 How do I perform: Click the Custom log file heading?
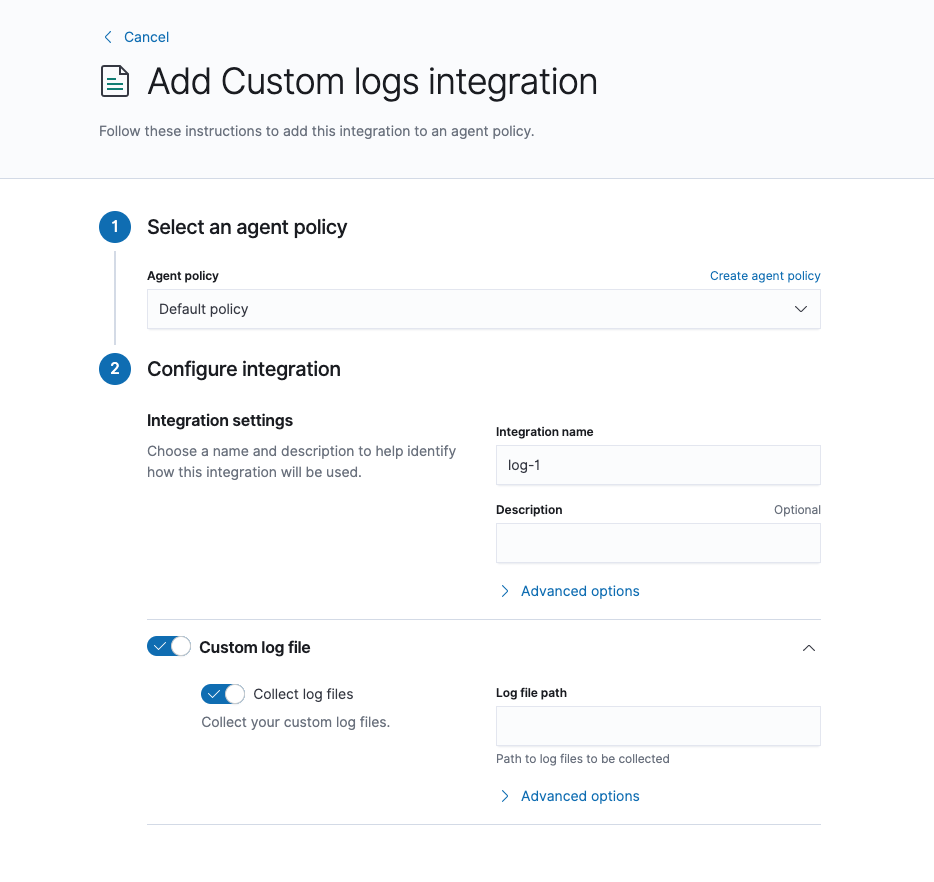(x=255, y=647)
